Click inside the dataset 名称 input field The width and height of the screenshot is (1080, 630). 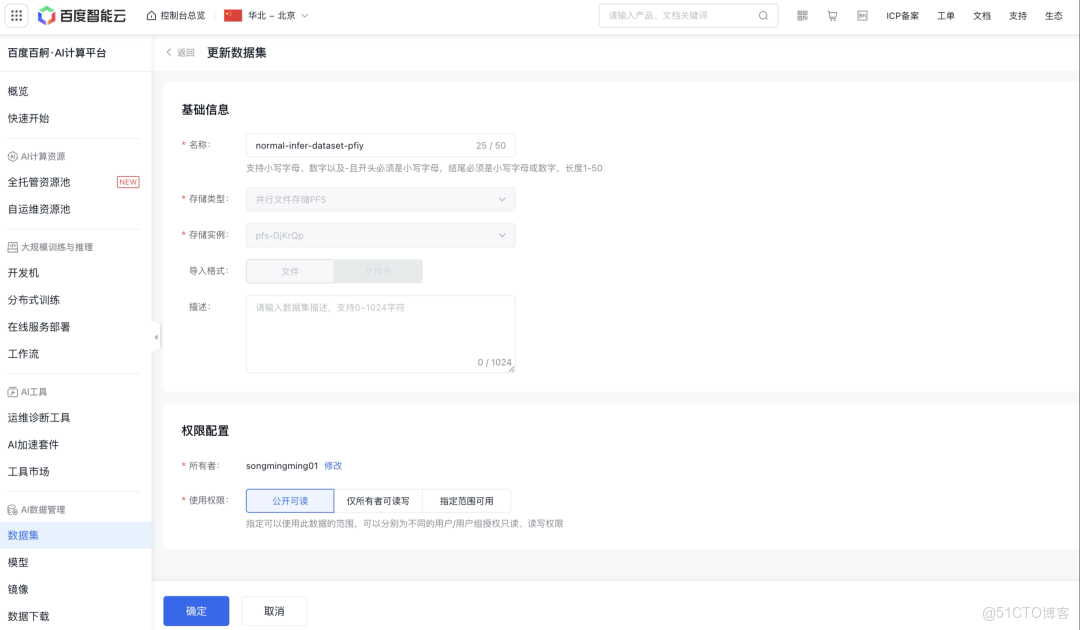[370, 144]
